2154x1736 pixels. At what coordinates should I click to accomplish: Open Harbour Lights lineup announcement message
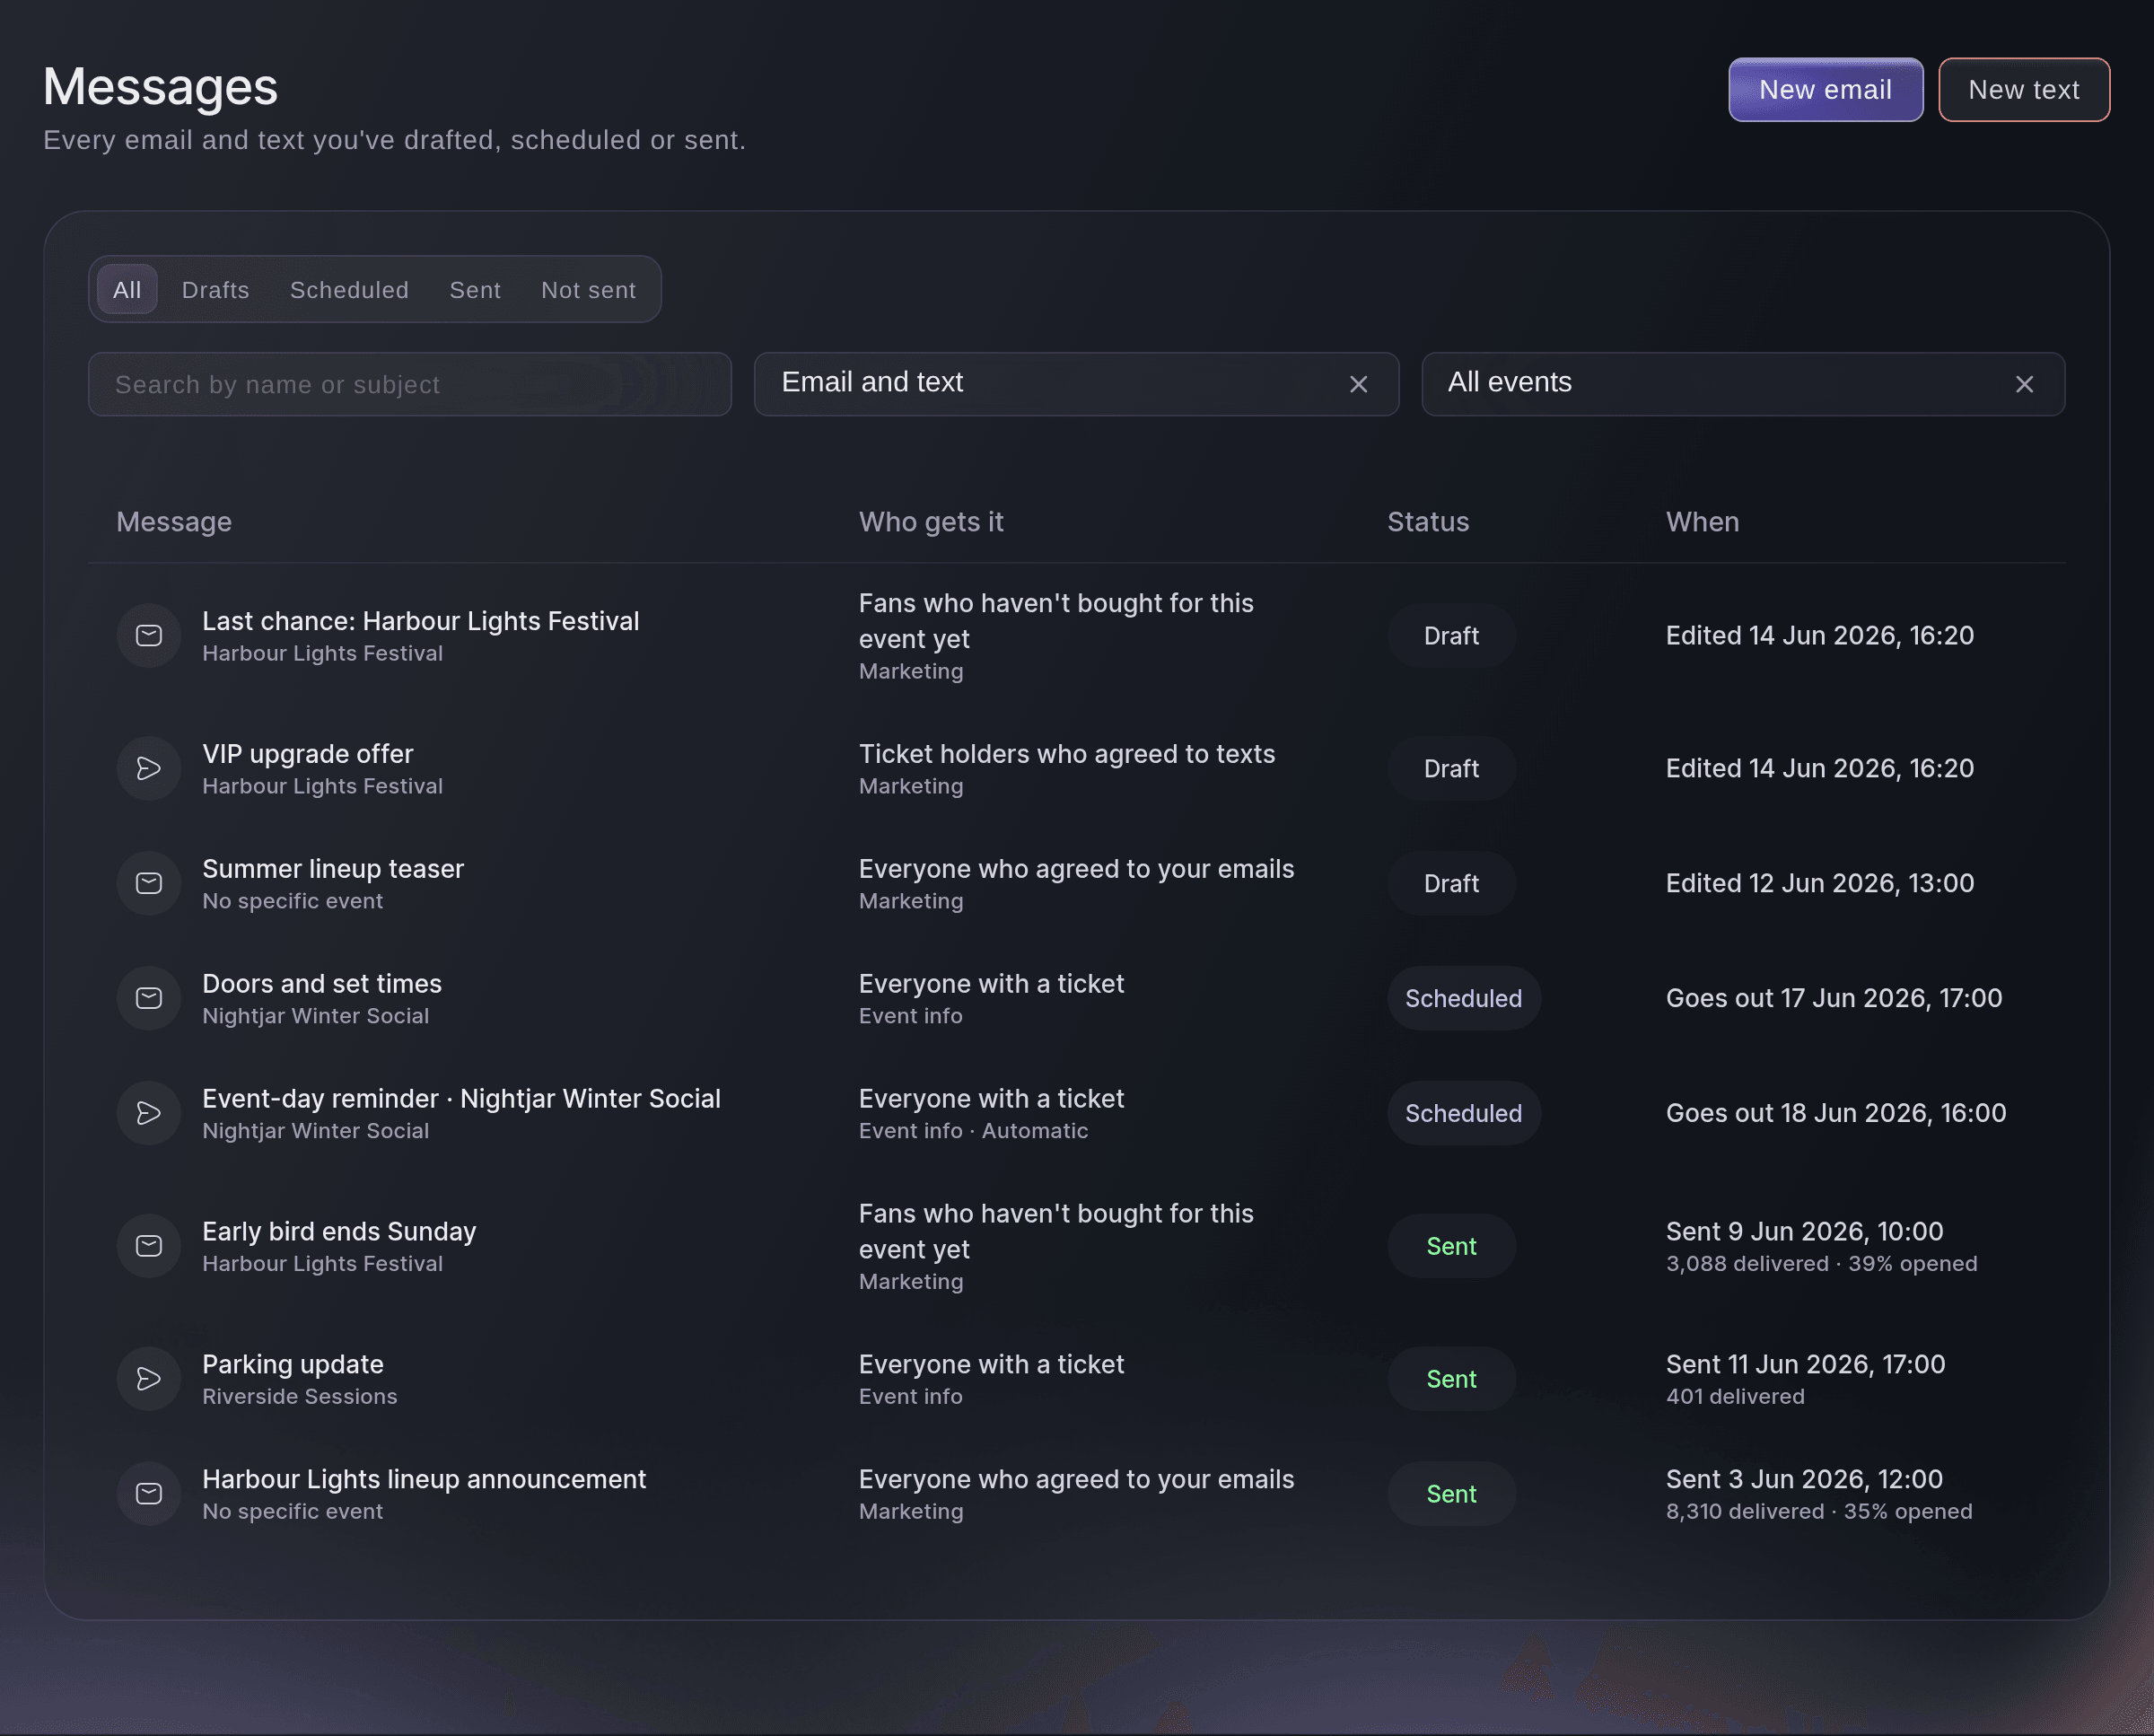pos(424,1480)
